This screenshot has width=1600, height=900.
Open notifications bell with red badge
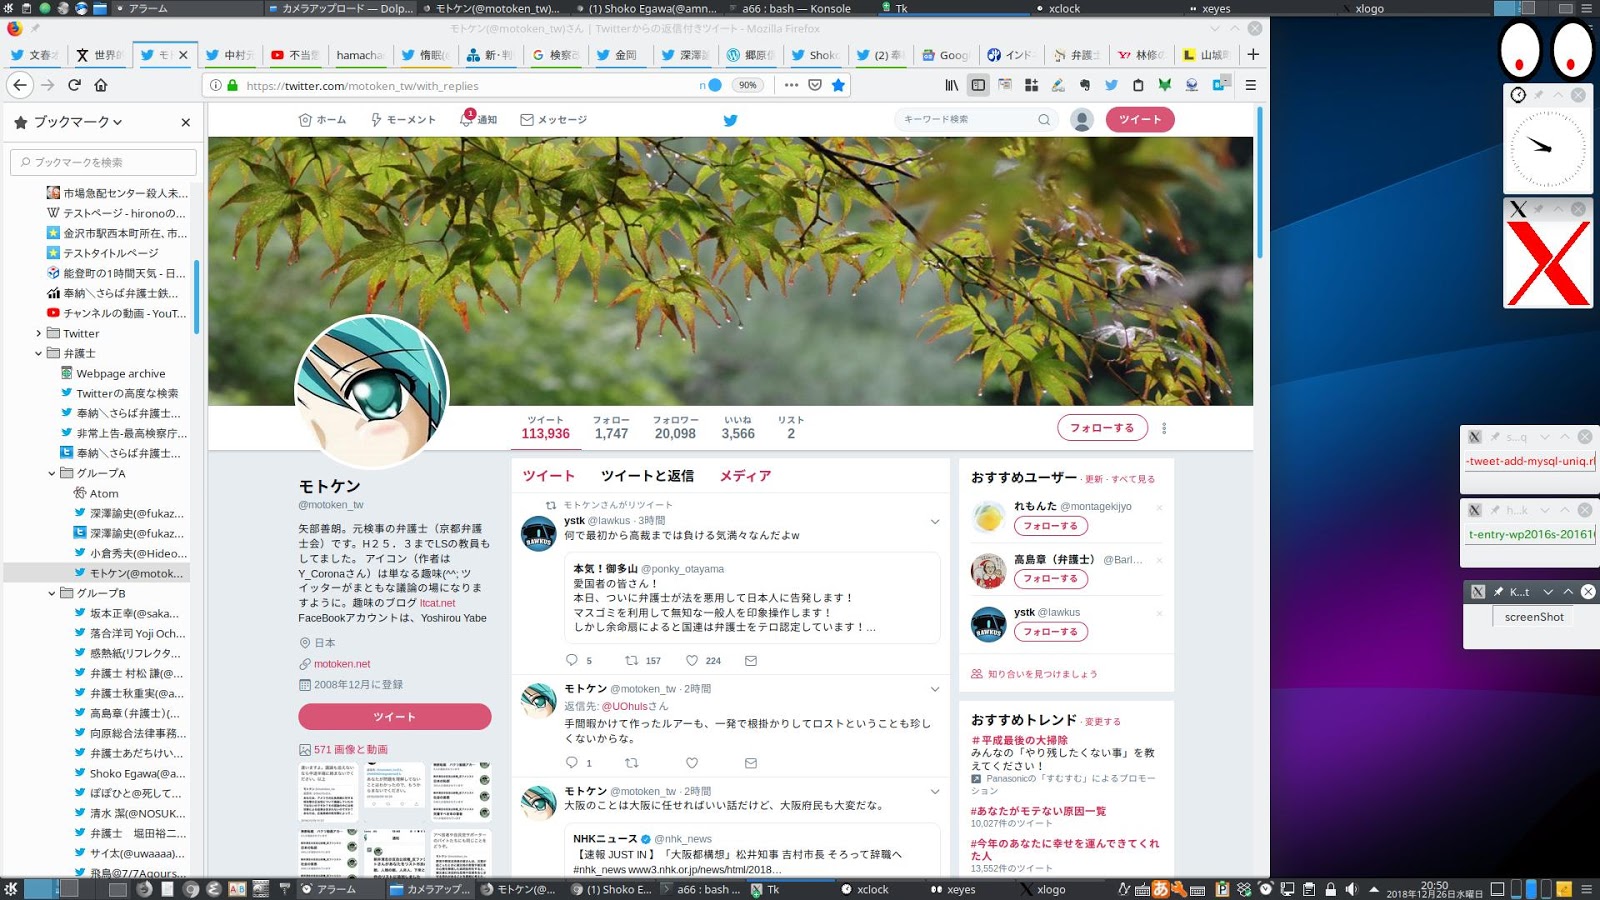466,119
